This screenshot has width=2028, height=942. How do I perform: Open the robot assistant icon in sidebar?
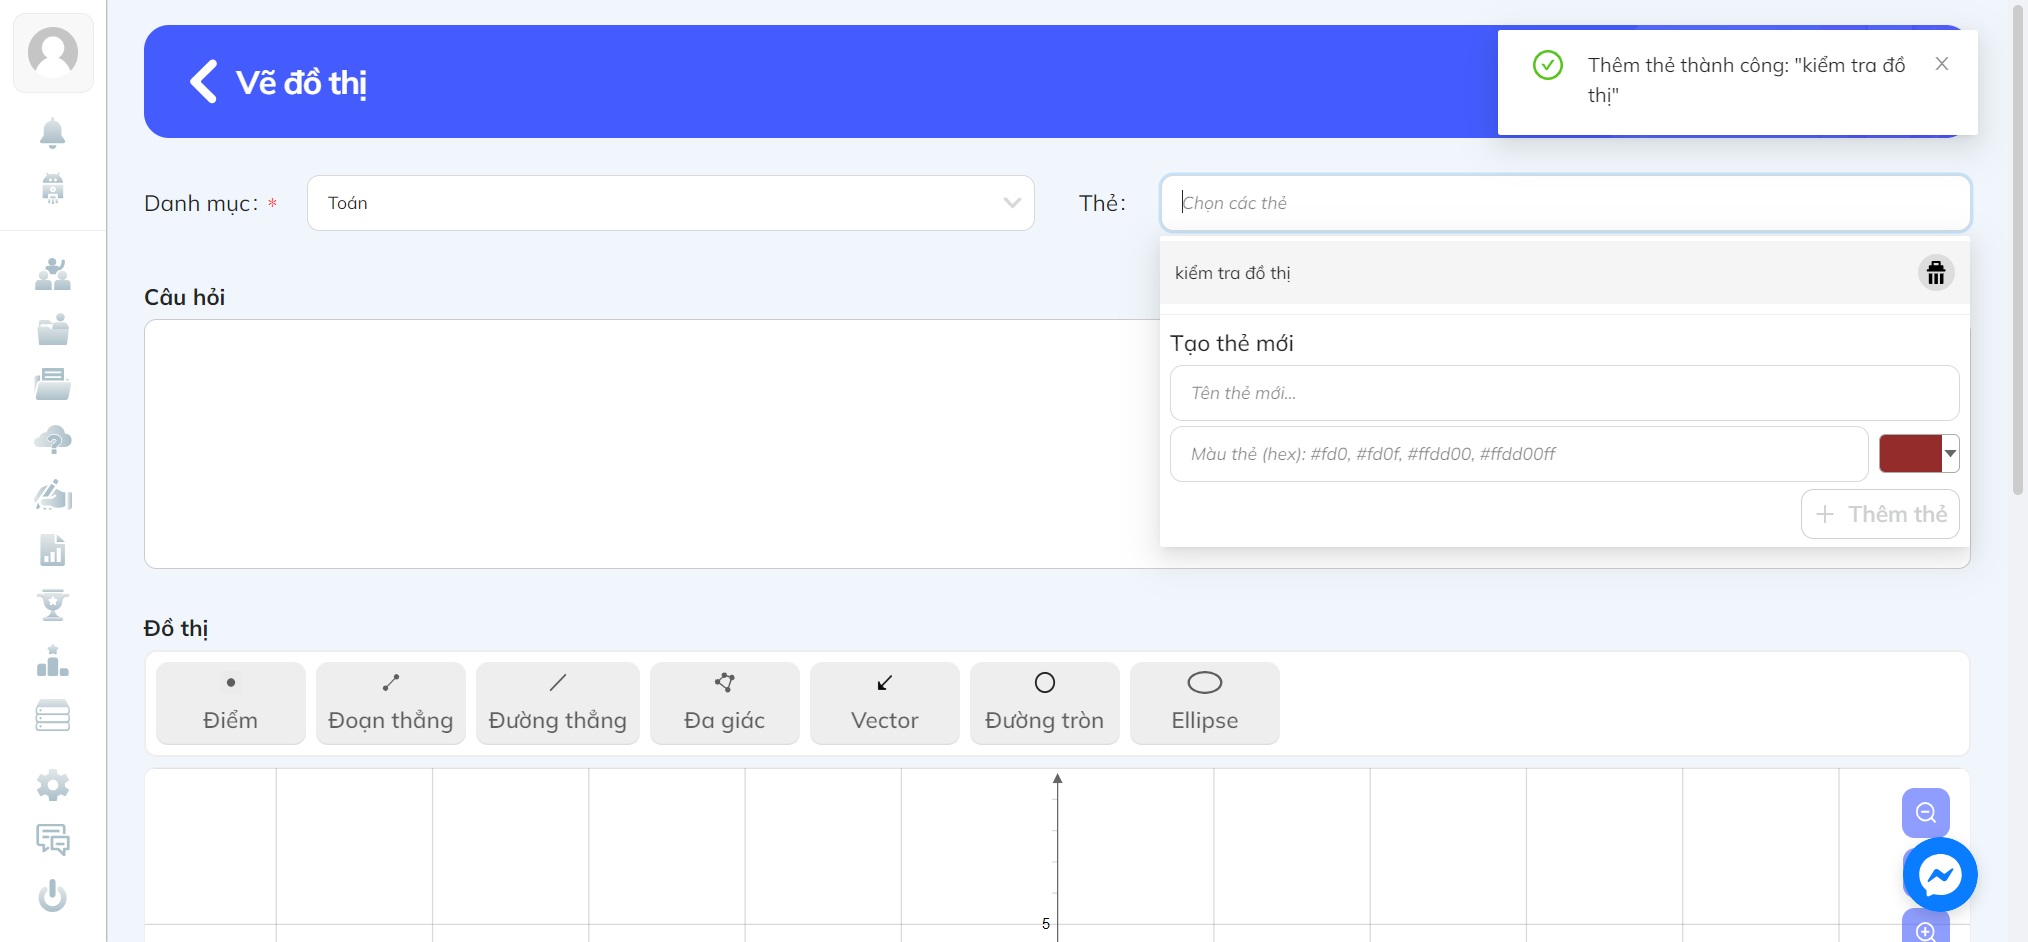(x=53, y=188)
